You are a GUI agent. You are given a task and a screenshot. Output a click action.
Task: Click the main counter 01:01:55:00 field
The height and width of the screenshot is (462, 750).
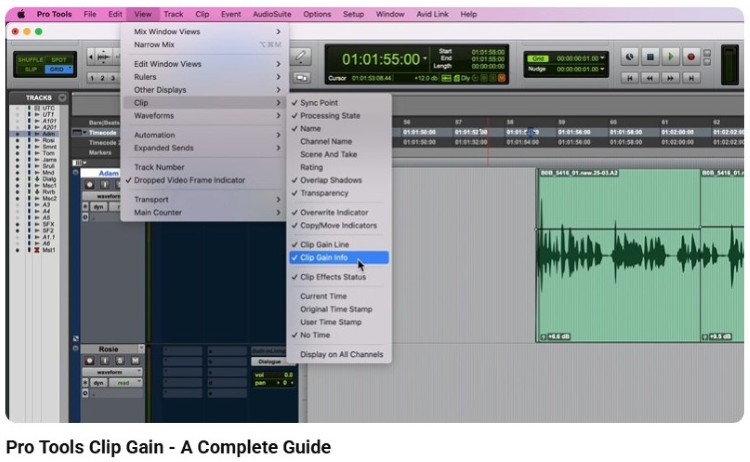coord(381,59)
